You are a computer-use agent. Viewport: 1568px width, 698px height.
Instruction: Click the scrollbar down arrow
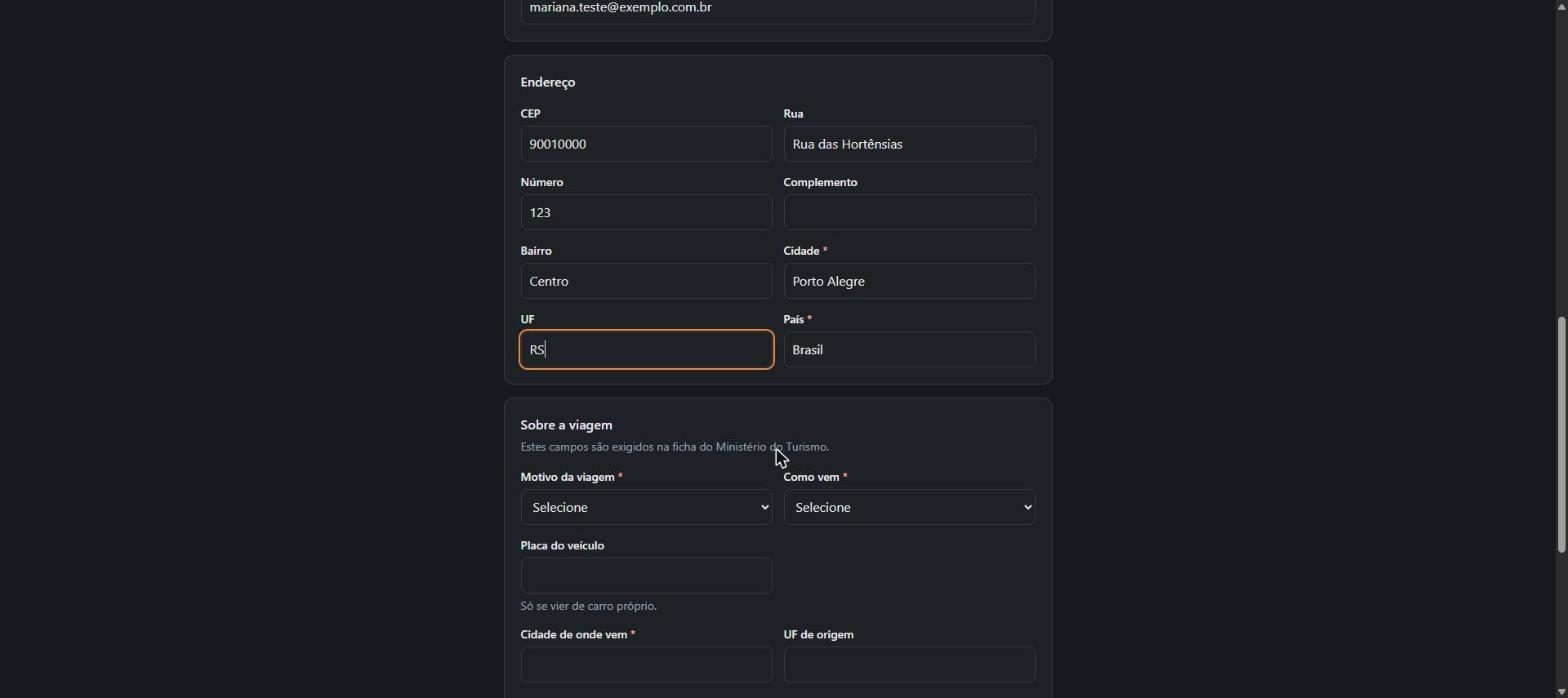tap(1560, 691)
